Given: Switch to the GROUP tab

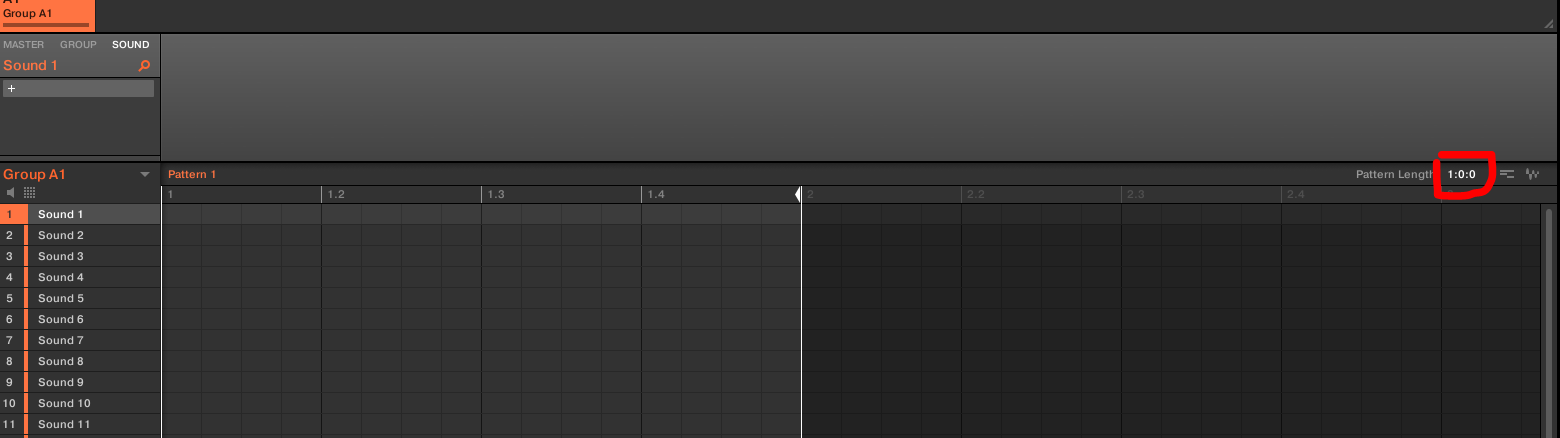Looking at the screenshot, I should coord(78,44).
